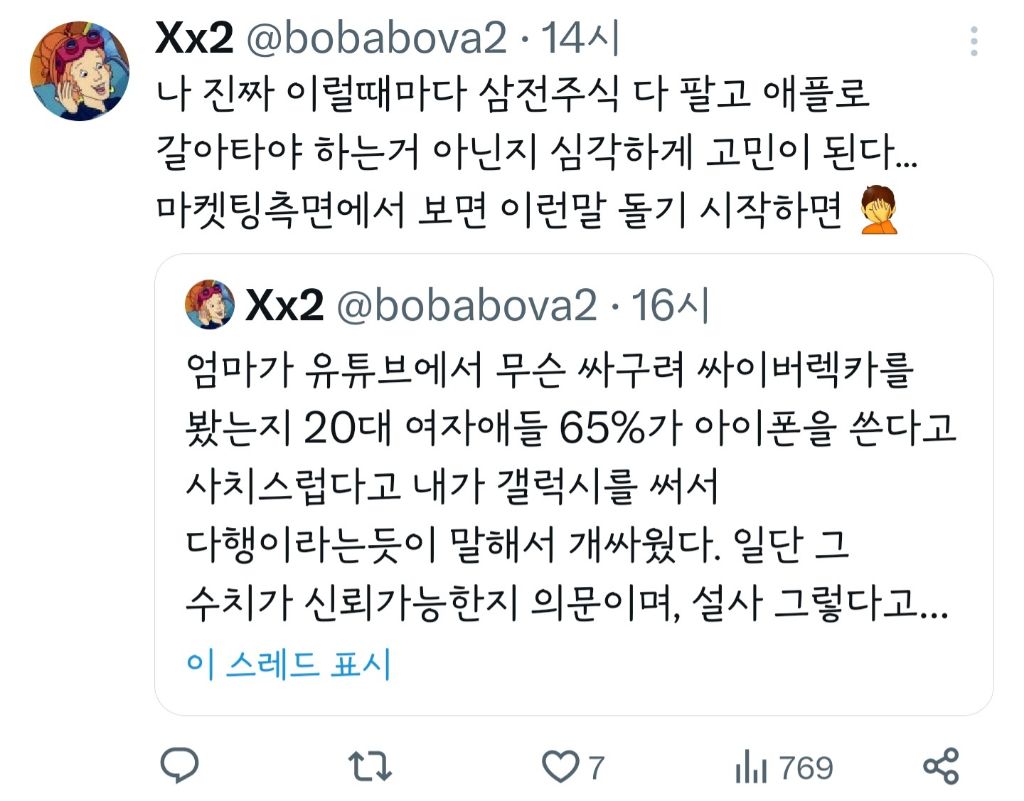
Task: Open the three-dot more options menu
Action: pos(974,41)
